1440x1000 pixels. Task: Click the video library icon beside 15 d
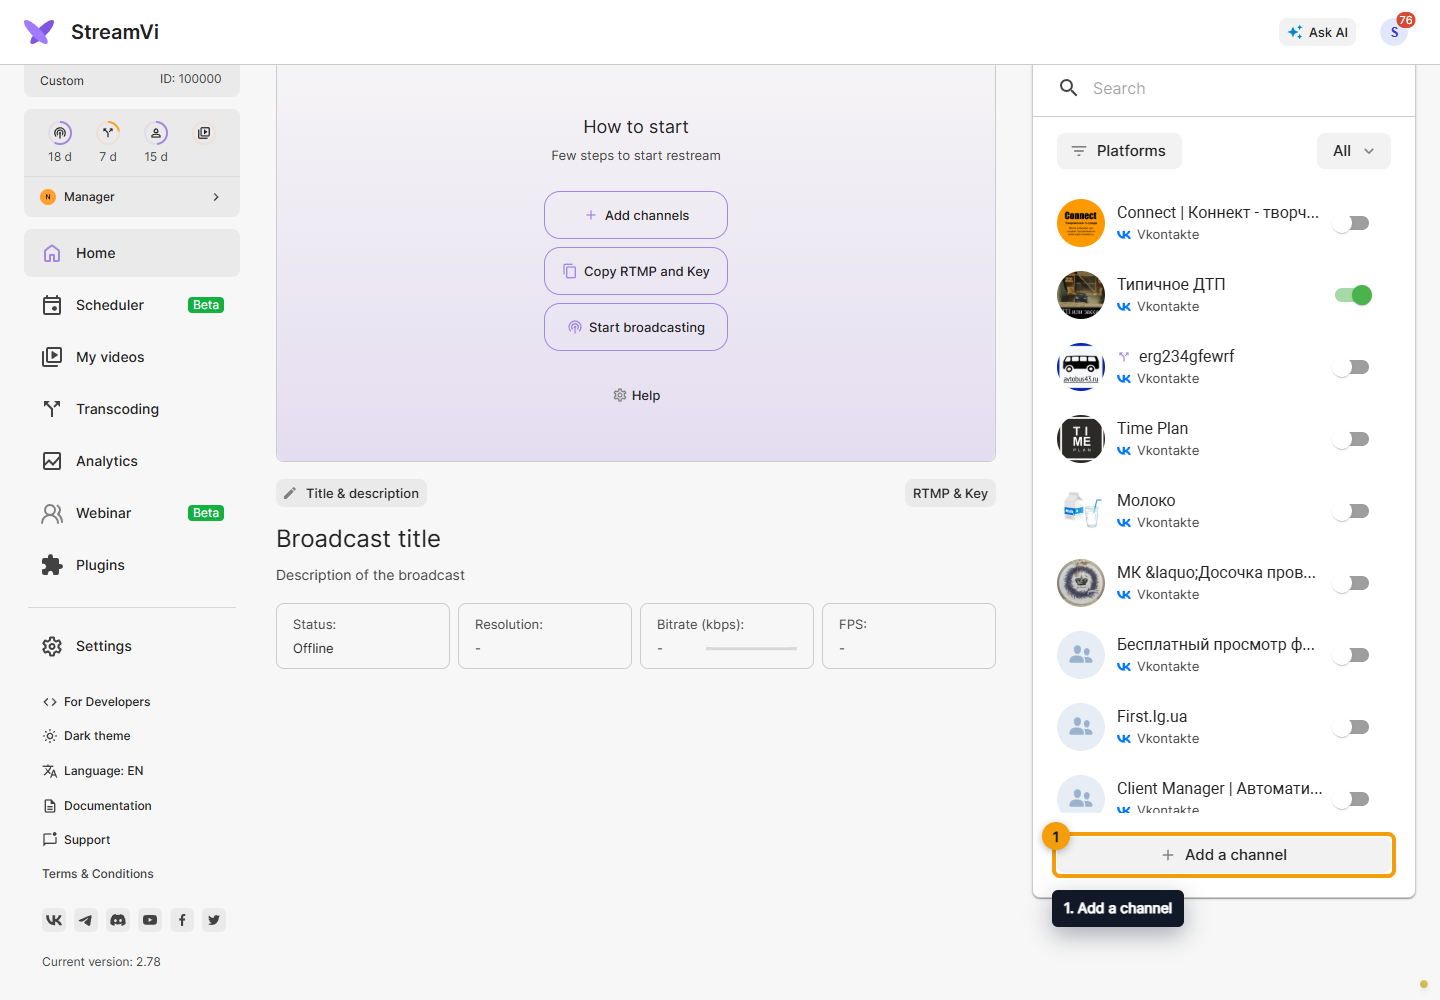[204, 133]
